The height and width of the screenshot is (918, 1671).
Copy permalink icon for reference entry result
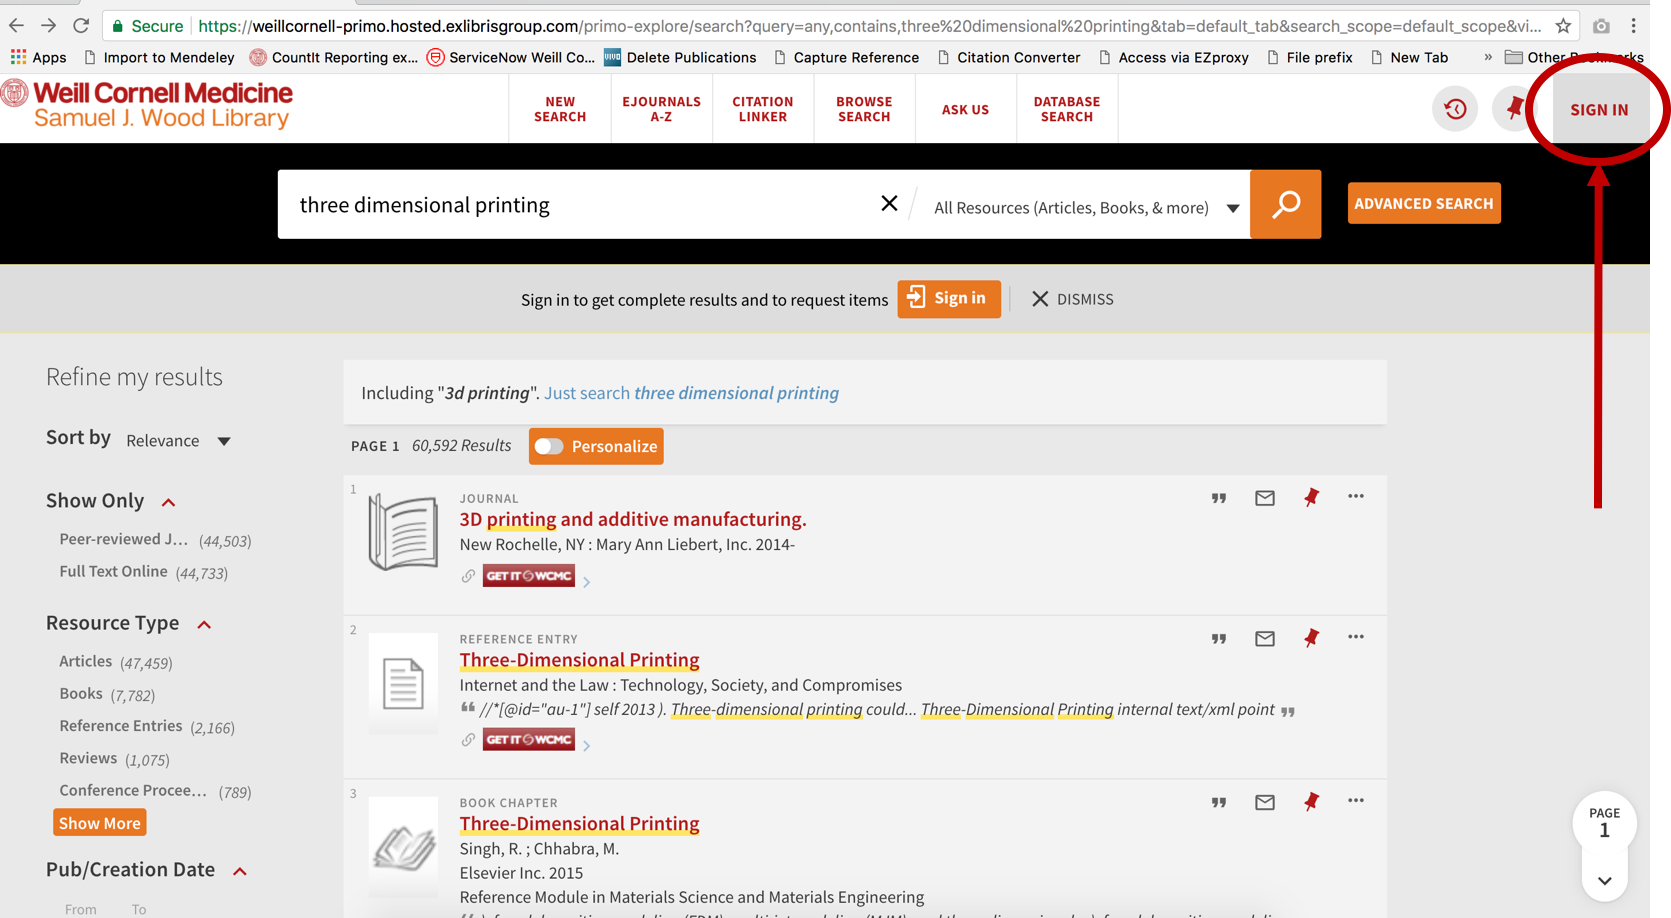[x=468, y=740]
